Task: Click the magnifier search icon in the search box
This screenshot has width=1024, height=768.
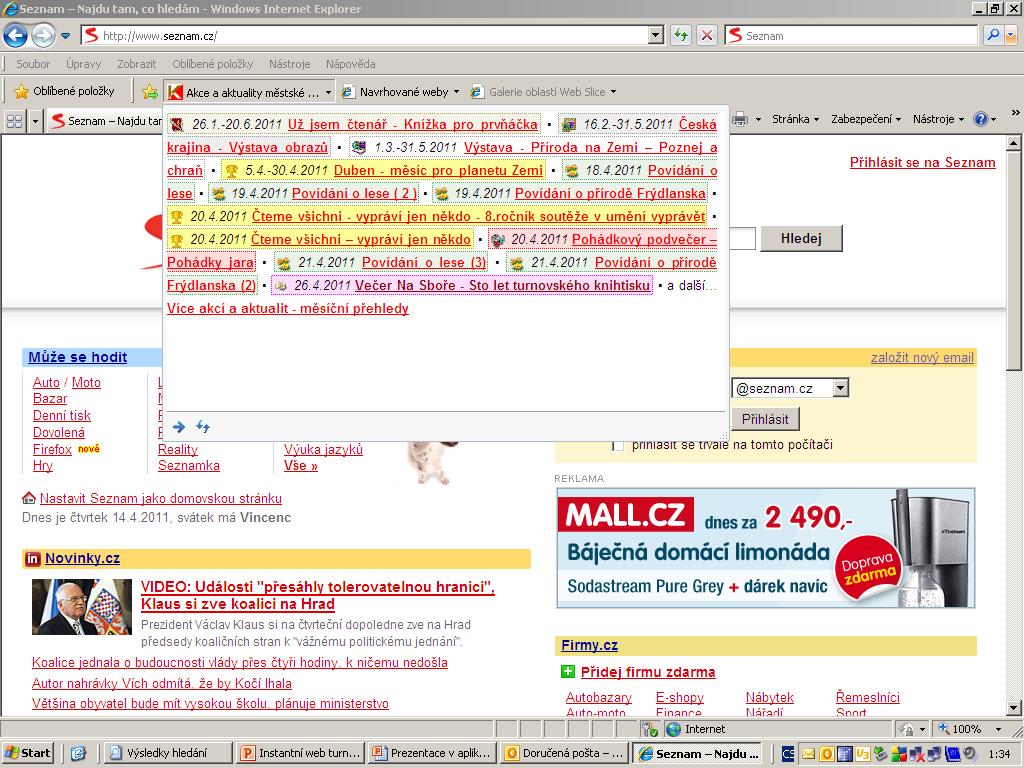Action: pyautogui.click(x=993, y=35)
